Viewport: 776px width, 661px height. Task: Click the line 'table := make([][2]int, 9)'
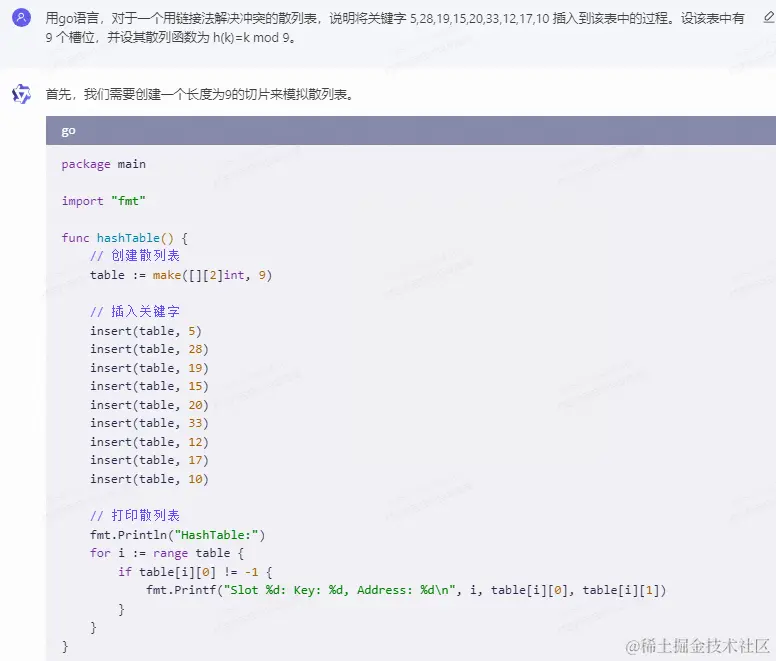coord(181,275)
